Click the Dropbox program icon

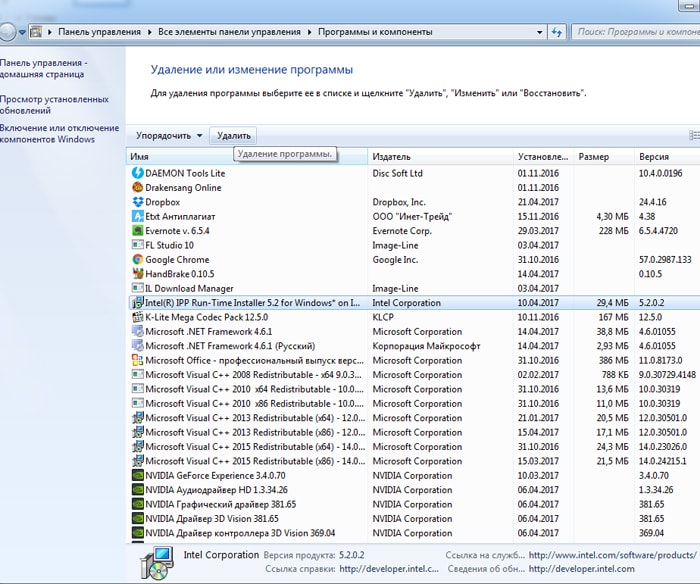click(x=138, y=202)
